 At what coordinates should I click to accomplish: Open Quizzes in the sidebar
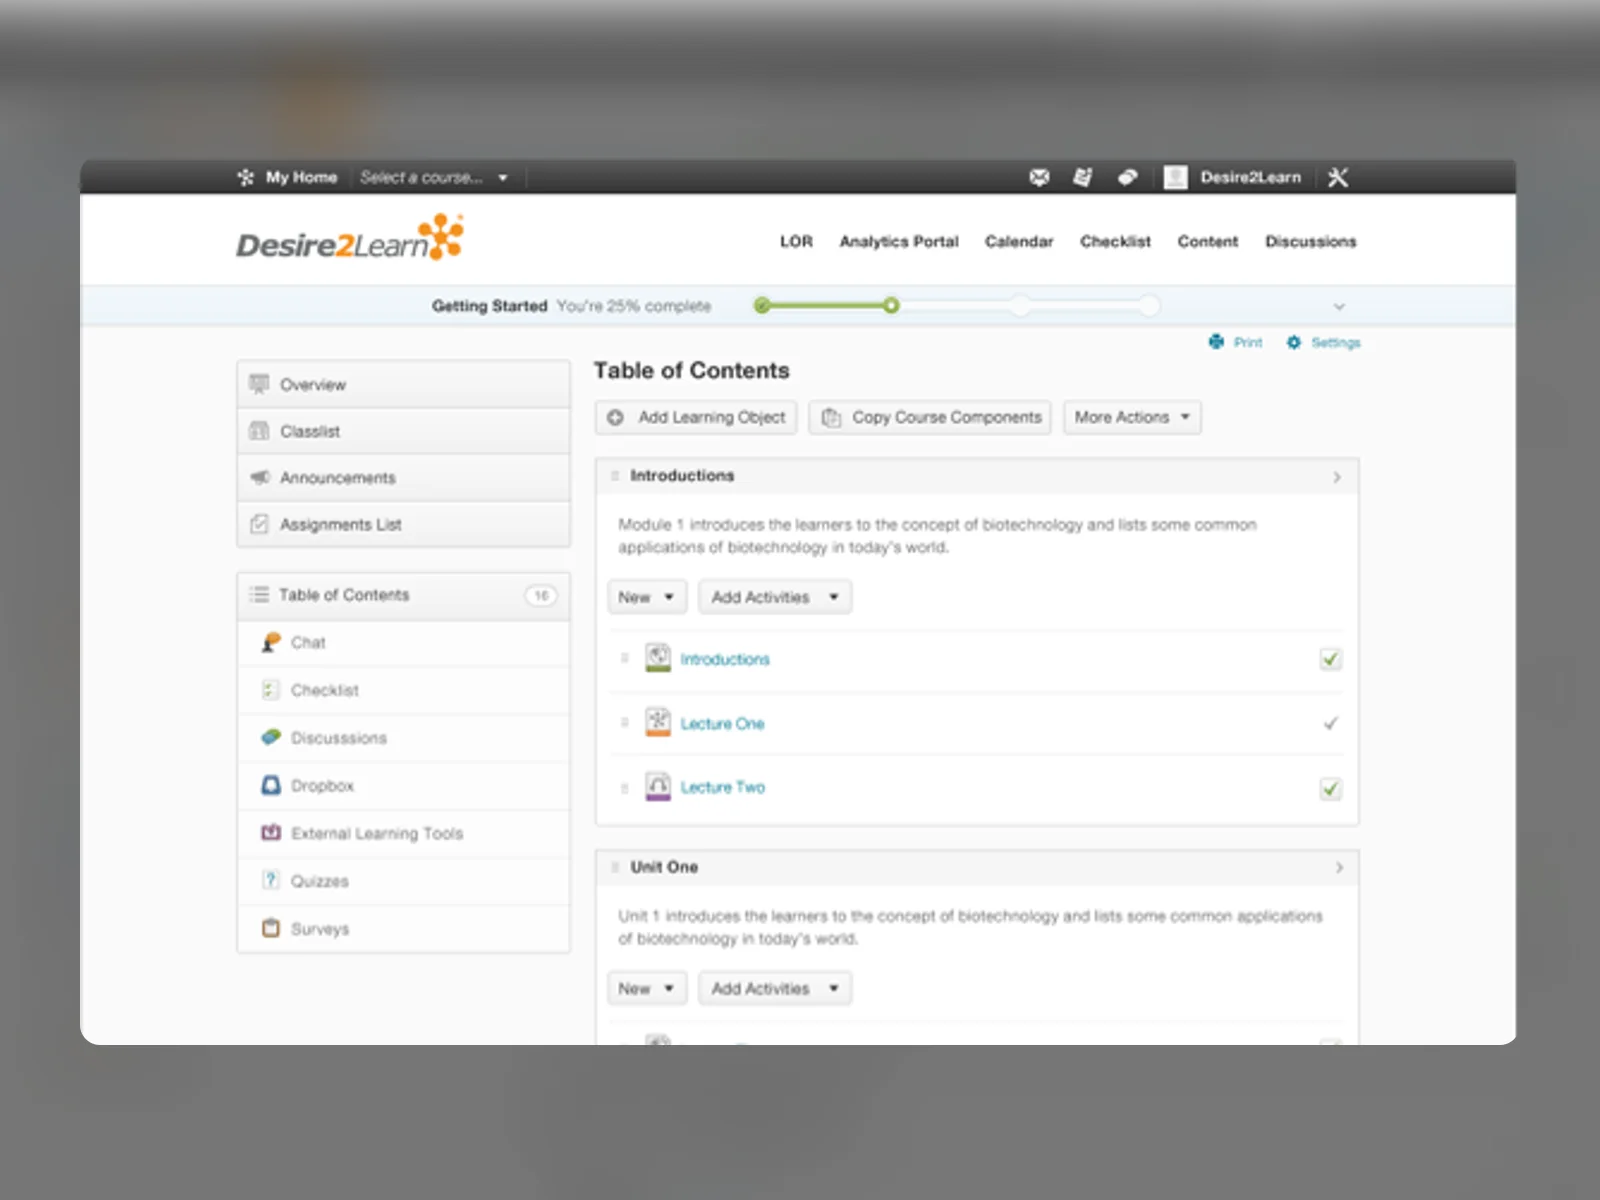click(404, 881)
